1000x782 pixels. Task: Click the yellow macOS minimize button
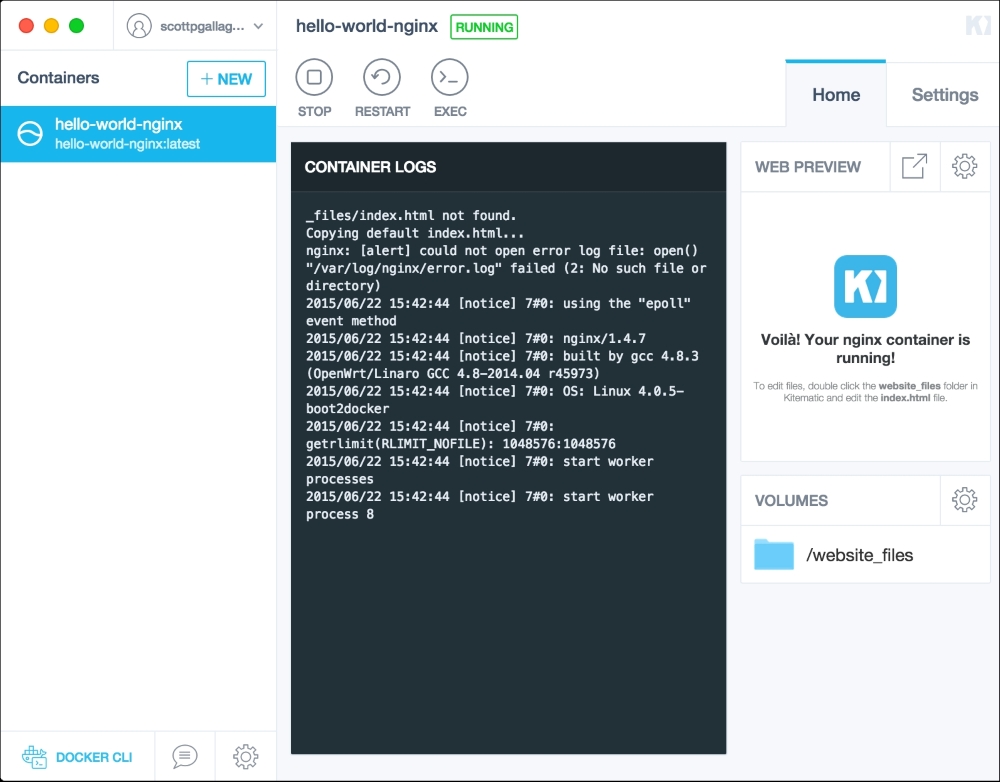tap(52, 26)
